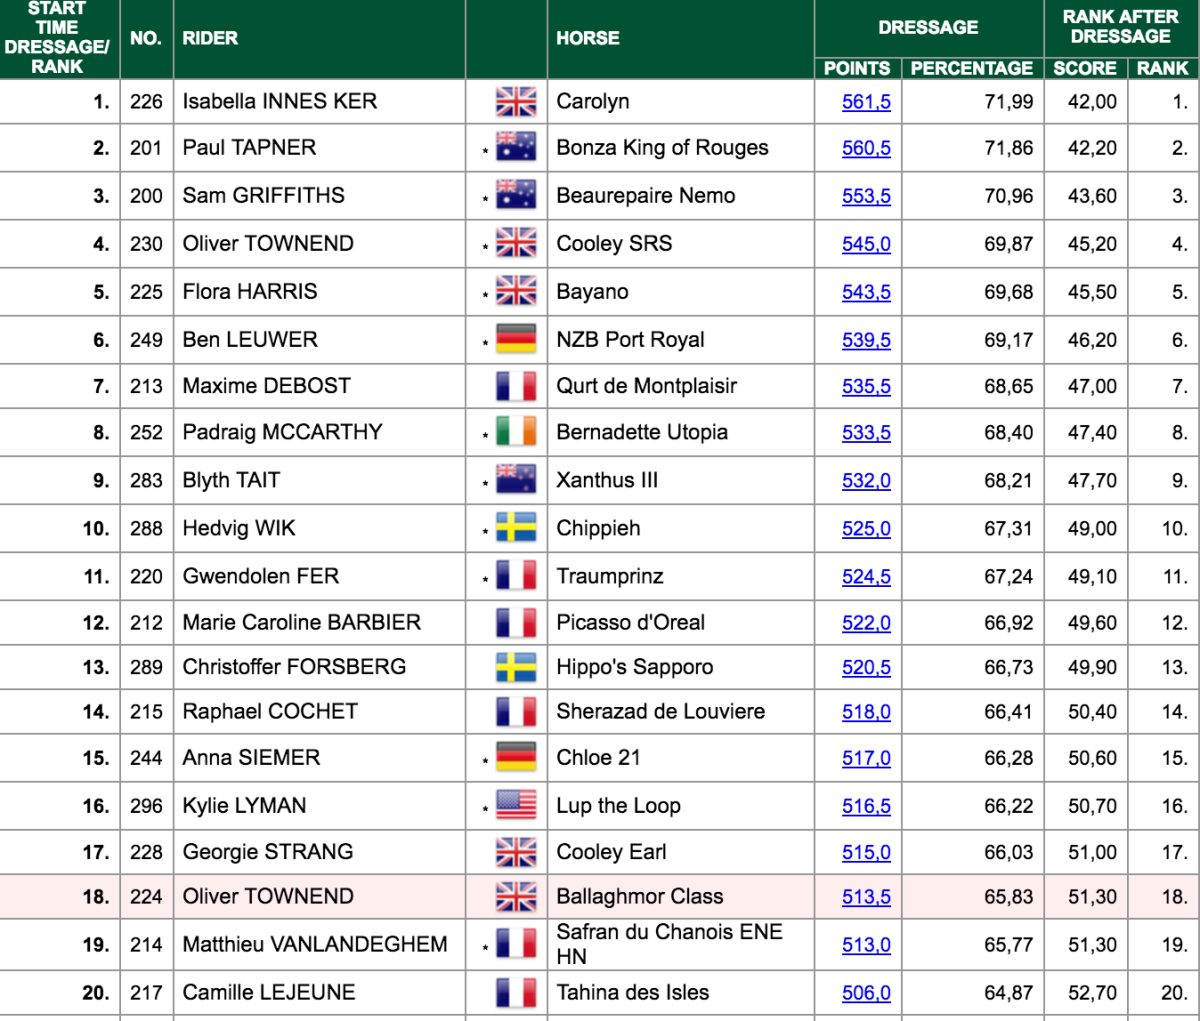Image resolution: width=1200 pixels, height=1021 pixels.
Task: Select the RANK AFTER DRESSAGE header
Action: click(1121, 27)
